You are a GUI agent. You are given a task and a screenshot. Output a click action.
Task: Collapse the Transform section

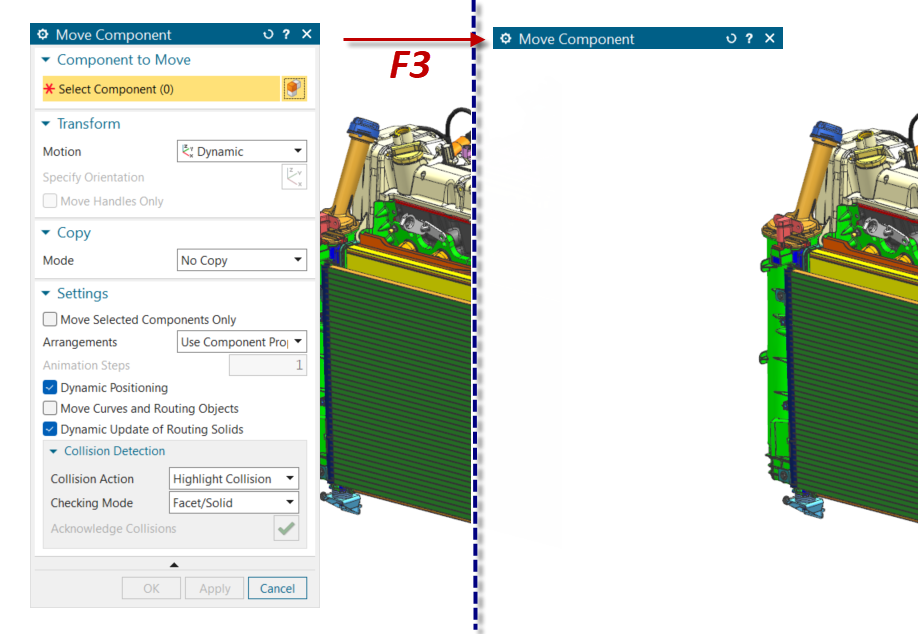pos(46,124)
